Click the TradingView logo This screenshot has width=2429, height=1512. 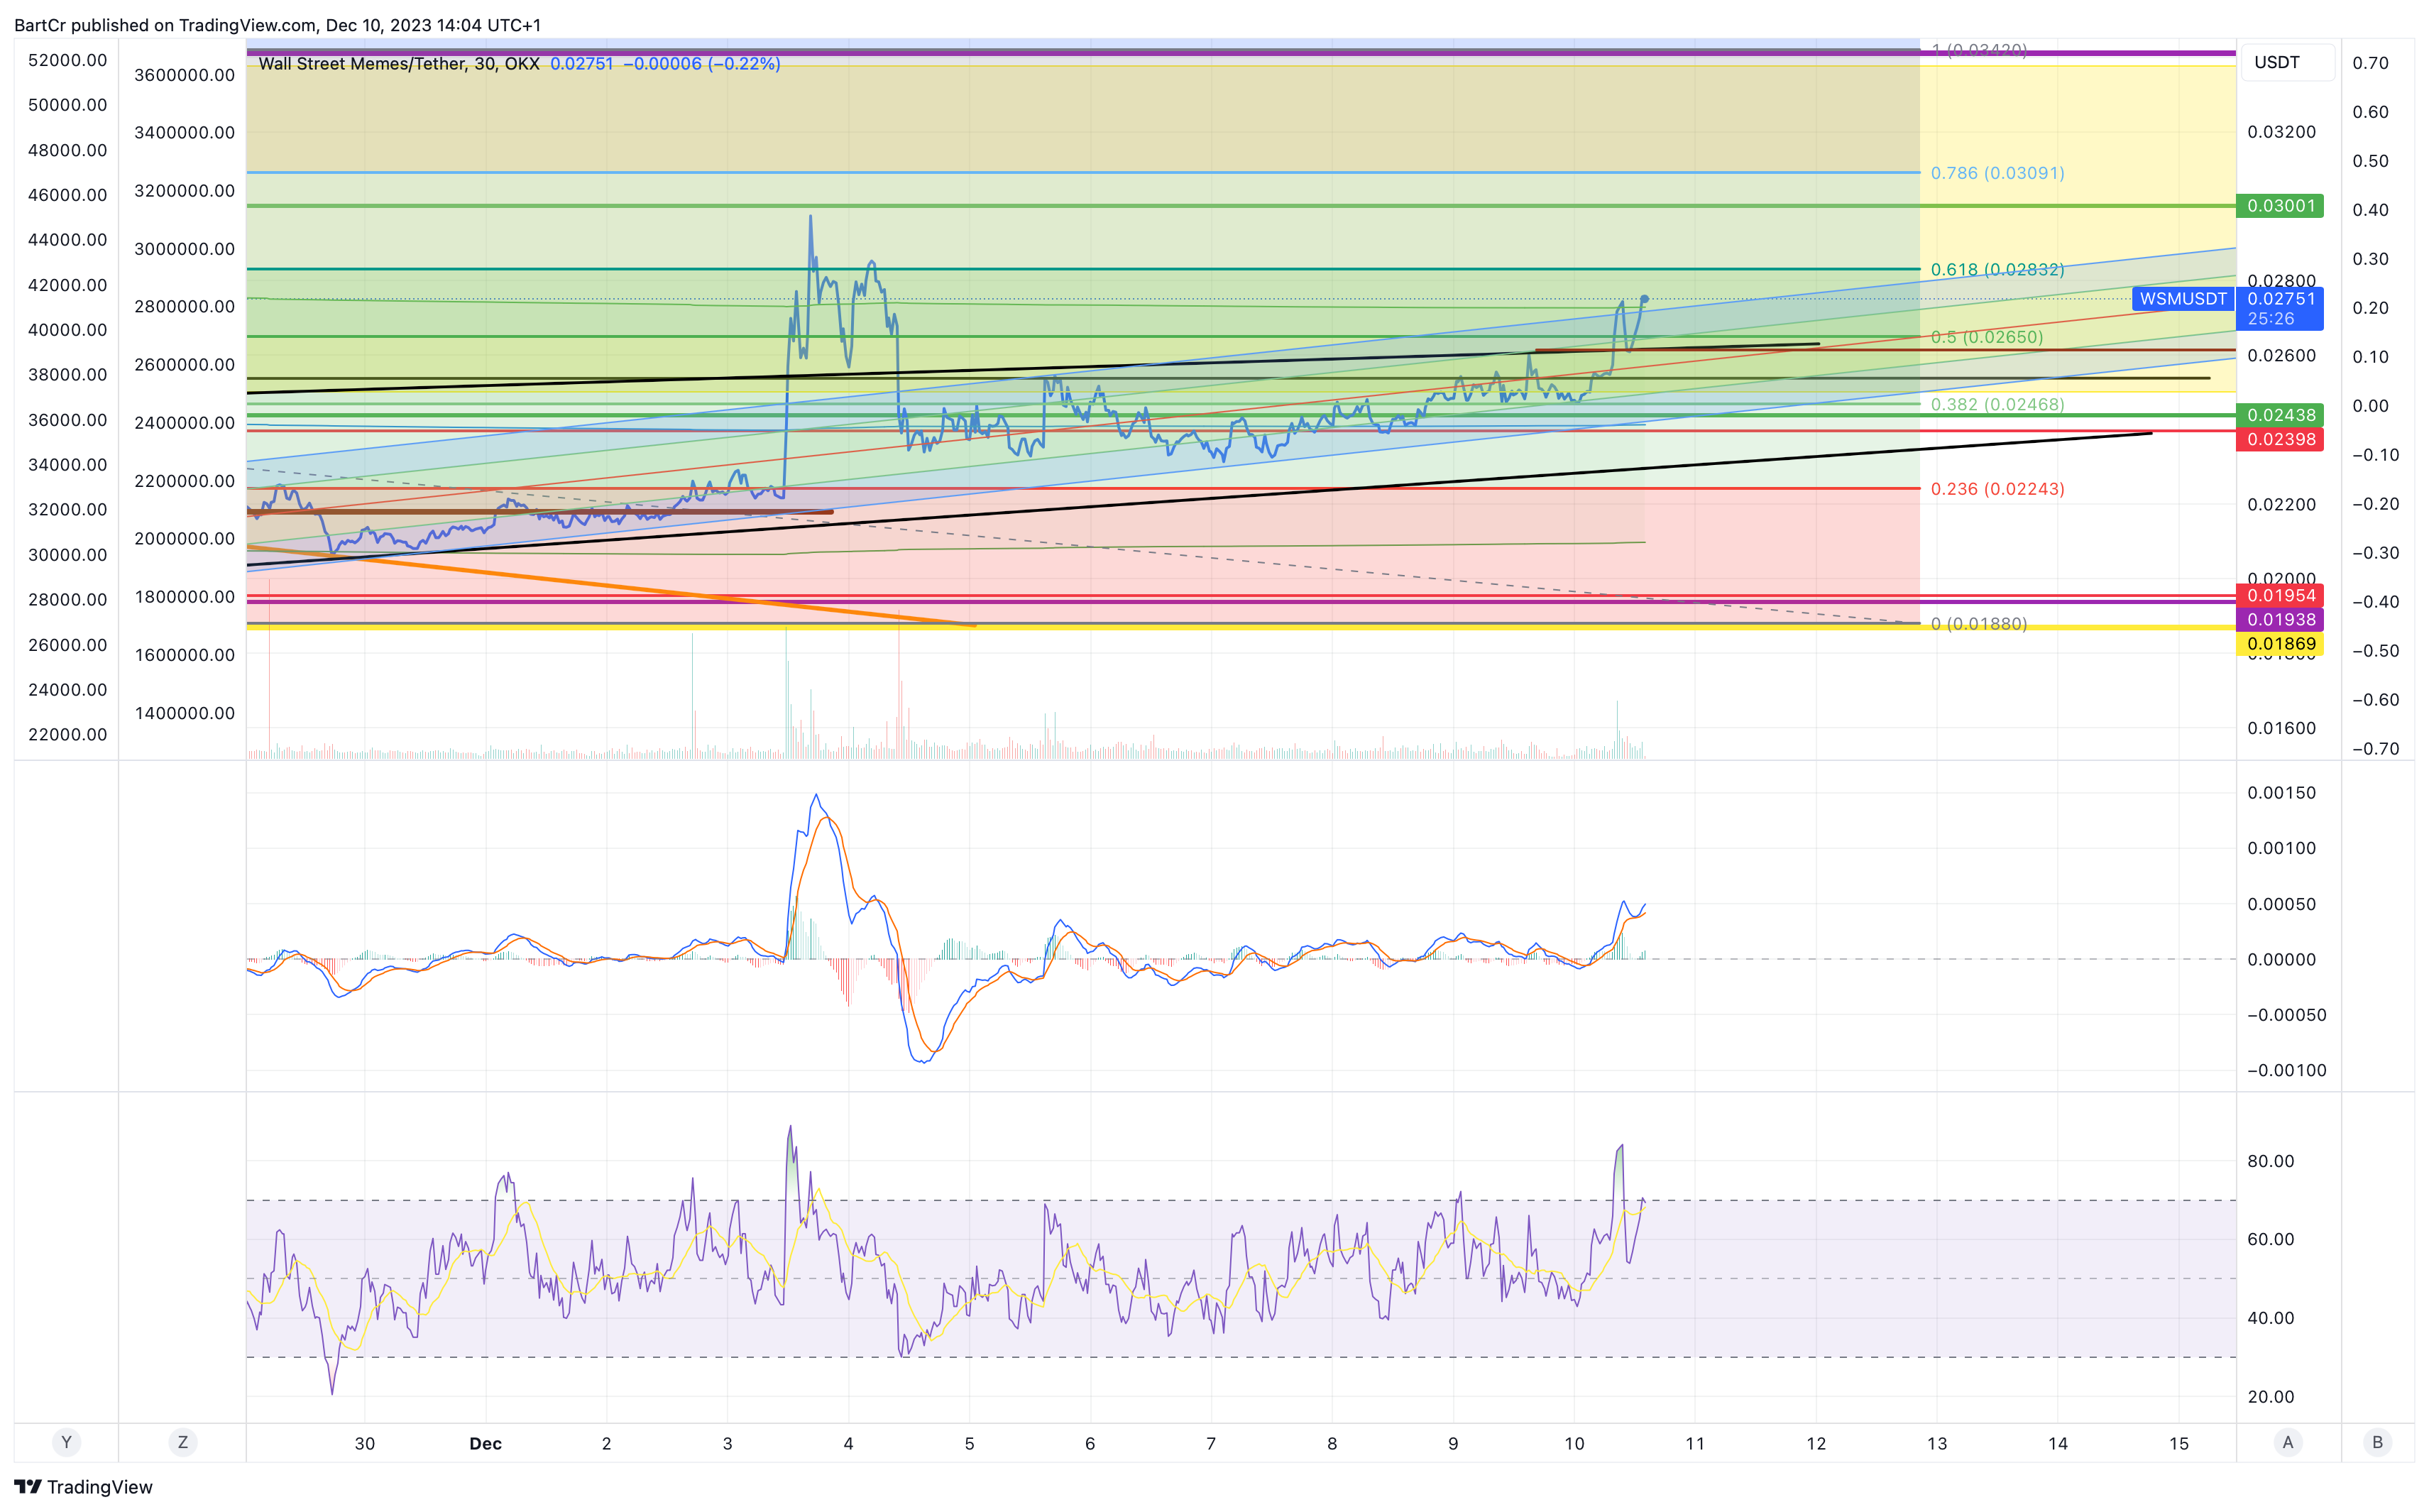[83, 1487]
